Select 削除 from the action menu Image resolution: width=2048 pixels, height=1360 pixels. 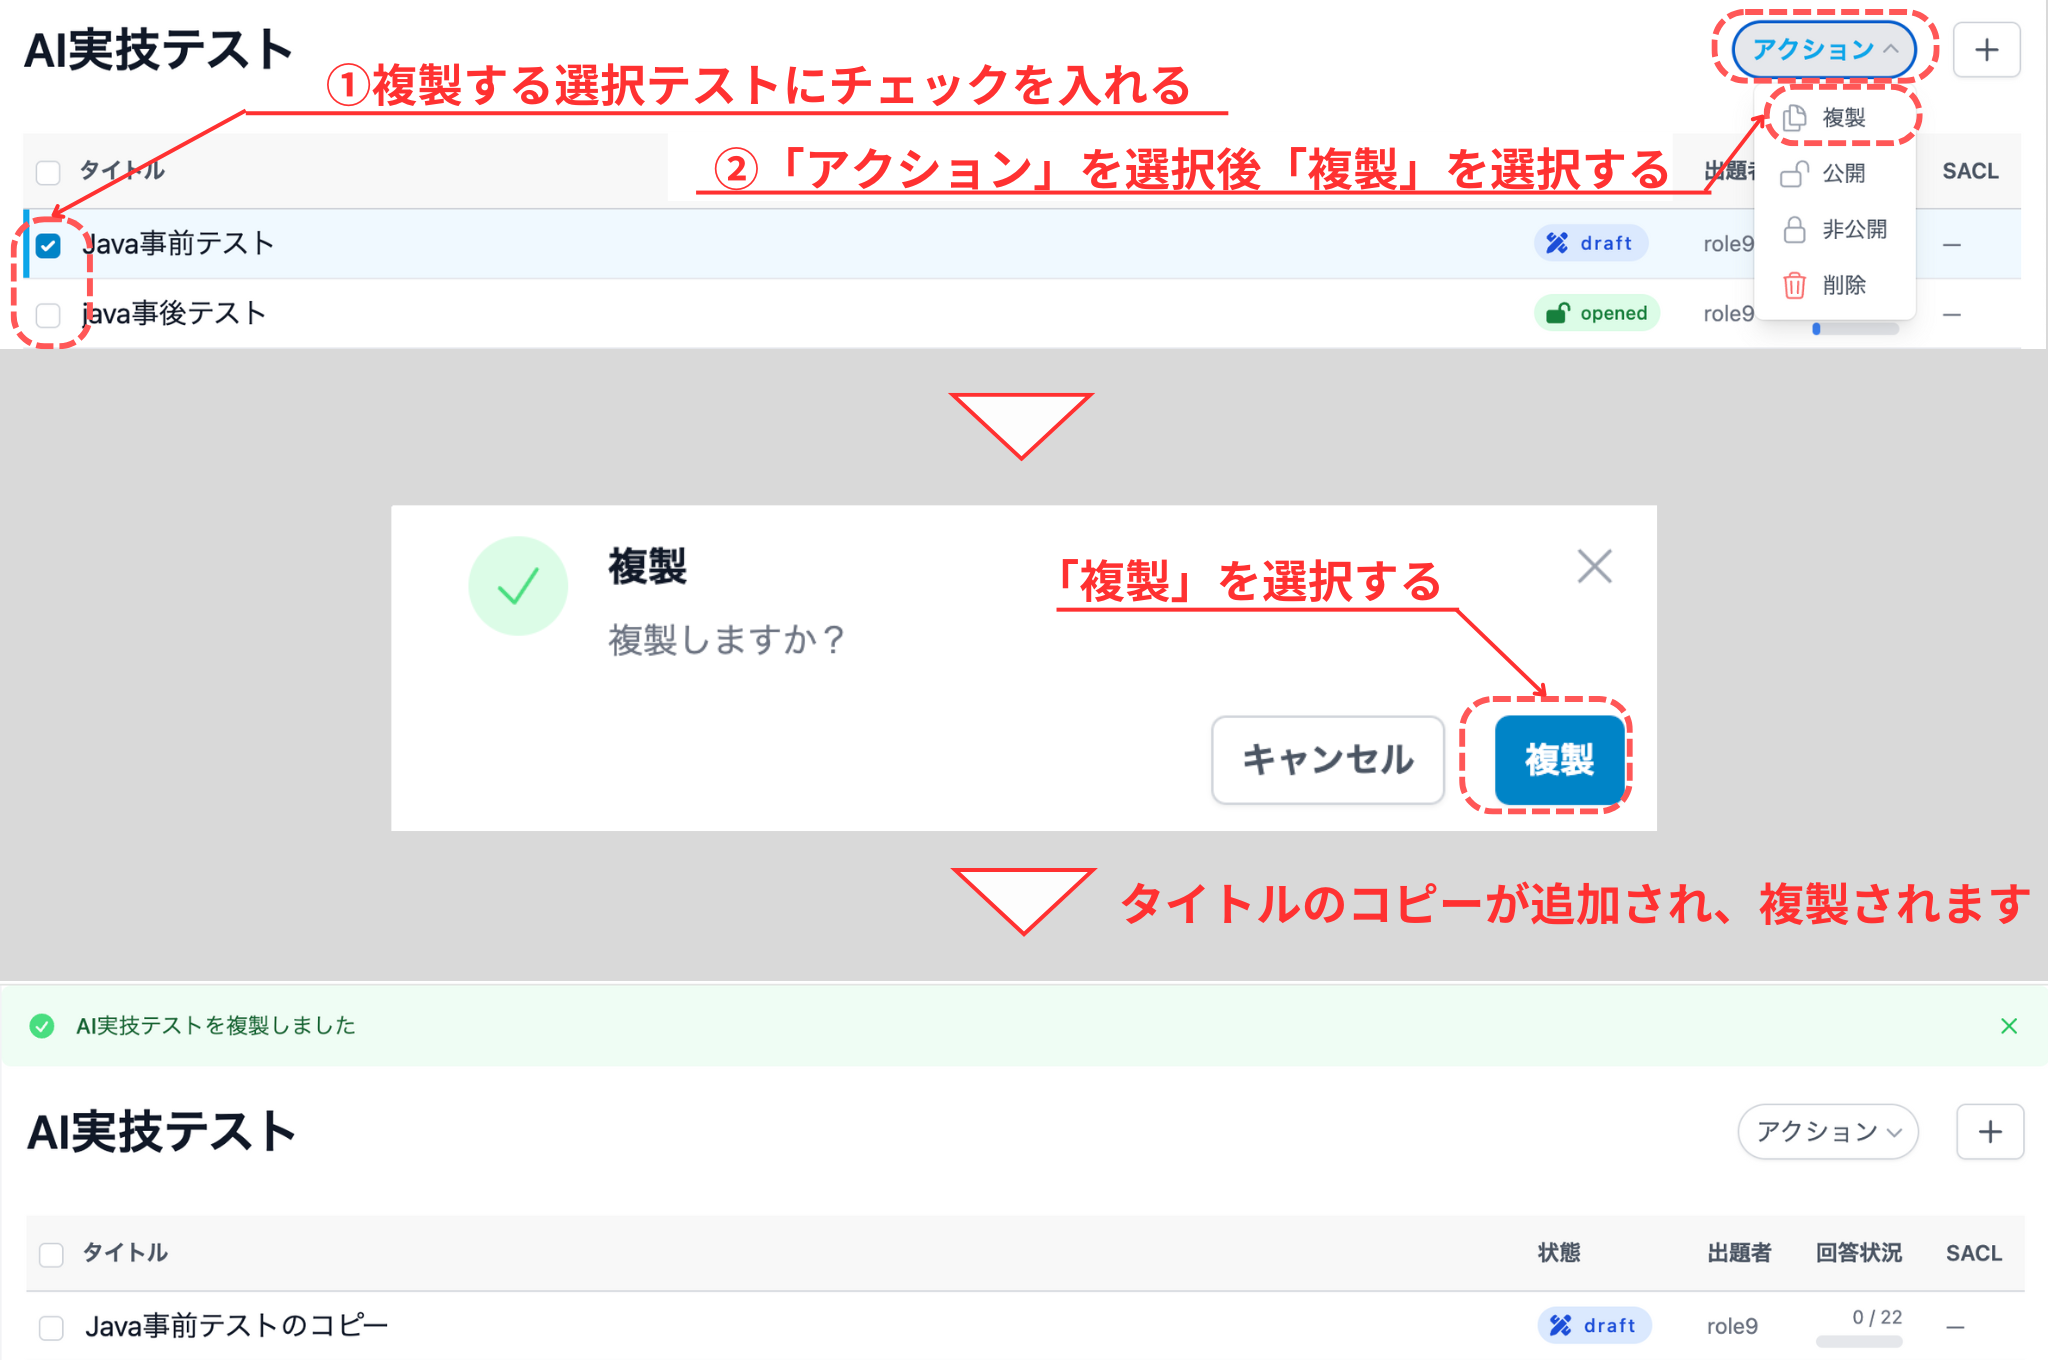tap(1843, 285)
